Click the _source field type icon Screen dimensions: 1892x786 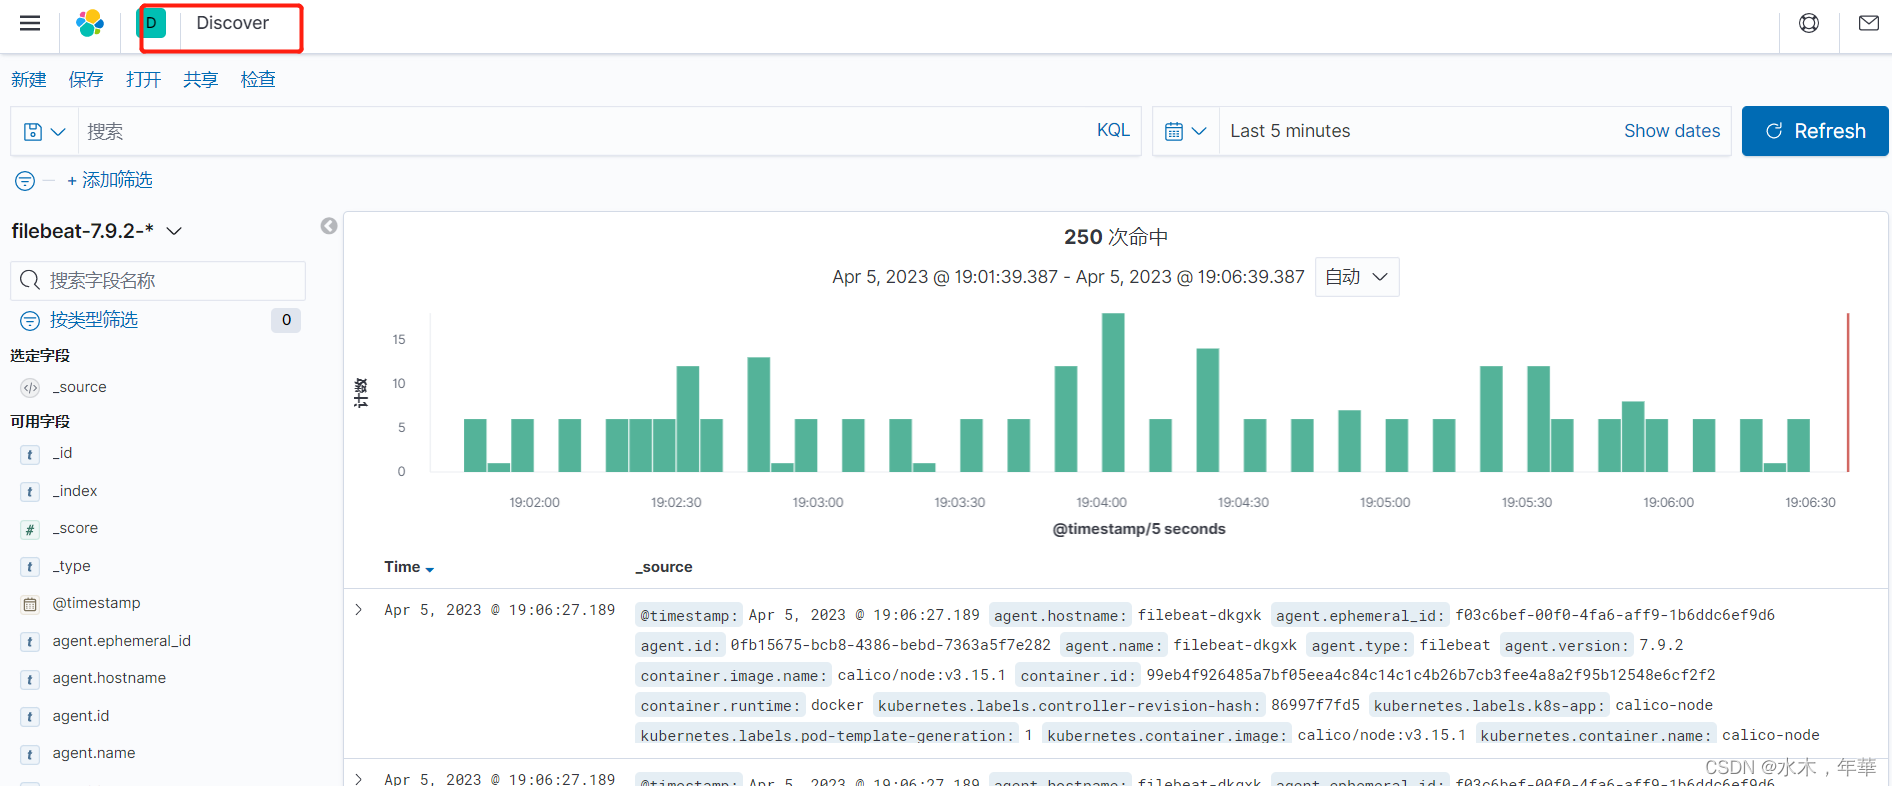[30, 388]
